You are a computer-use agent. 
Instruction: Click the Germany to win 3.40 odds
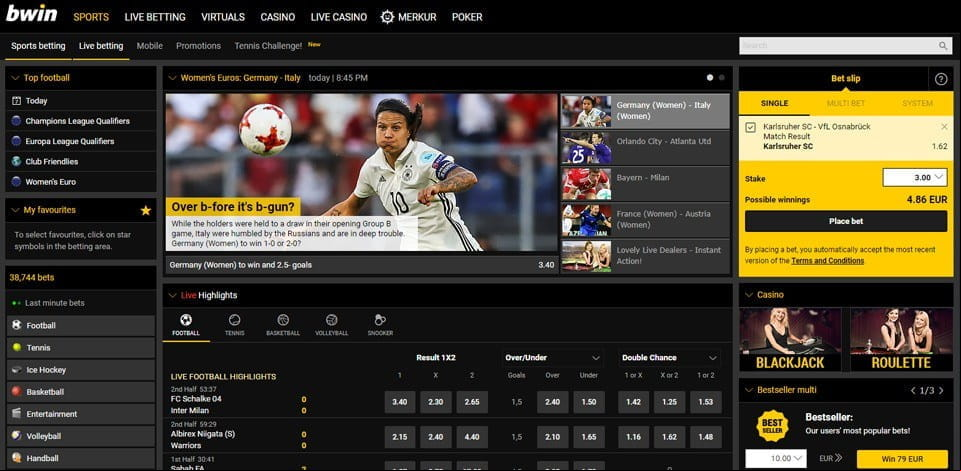[x=546, y=265]
